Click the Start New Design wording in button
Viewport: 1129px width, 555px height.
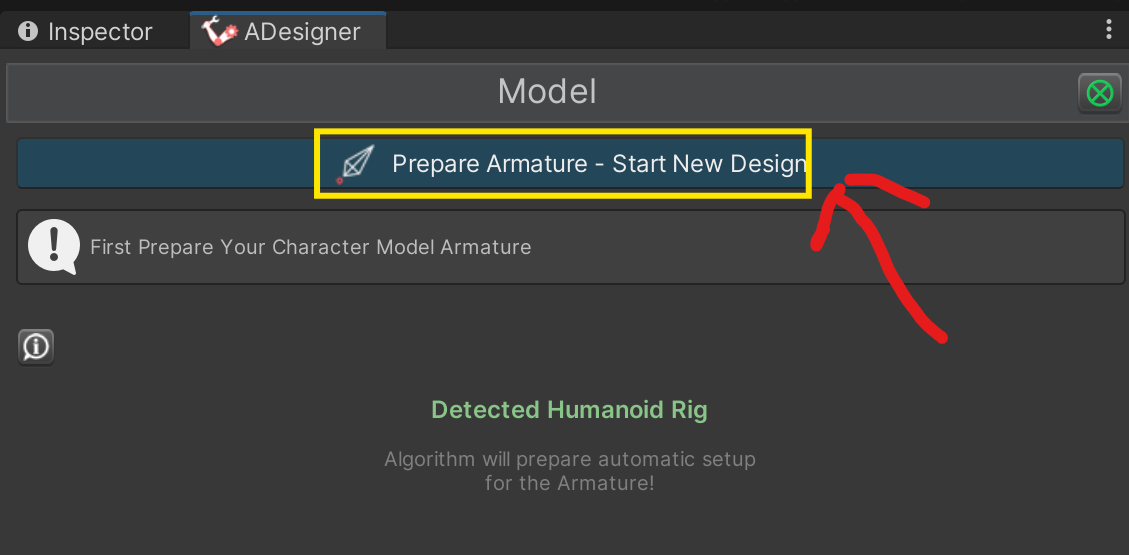coord(709,164)
